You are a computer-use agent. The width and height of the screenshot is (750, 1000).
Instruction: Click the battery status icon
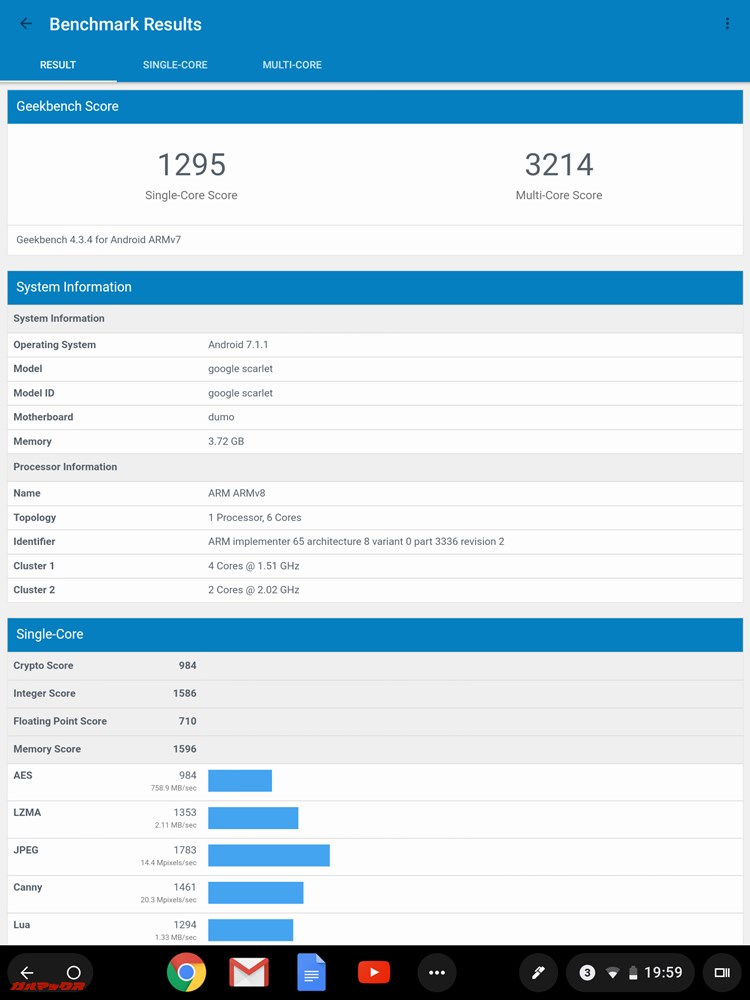click(x=633, y=973)
